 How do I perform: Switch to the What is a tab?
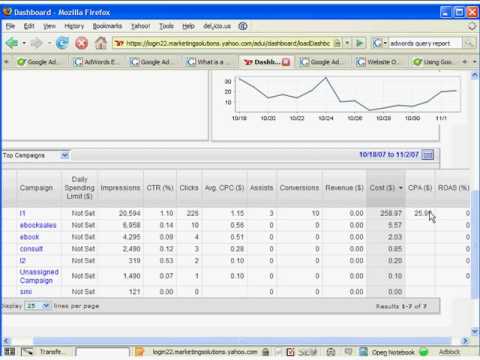point(210,62)
